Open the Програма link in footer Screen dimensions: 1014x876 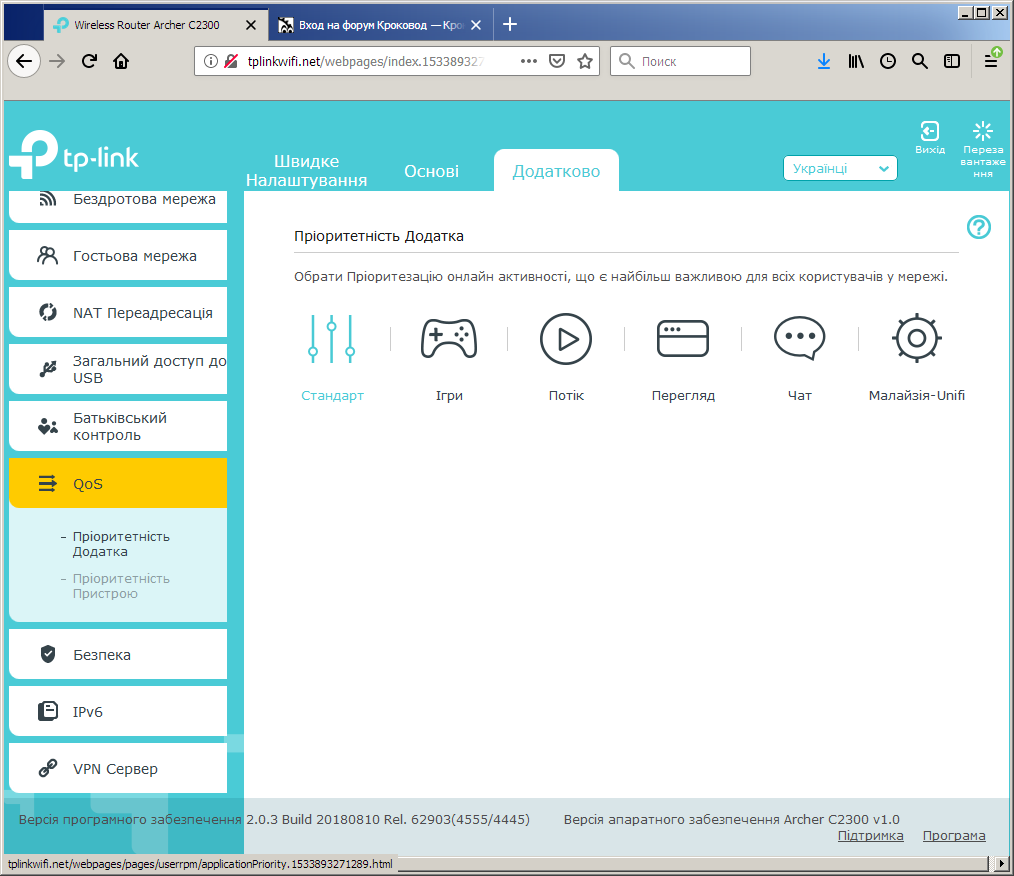[x=954, y=835]
